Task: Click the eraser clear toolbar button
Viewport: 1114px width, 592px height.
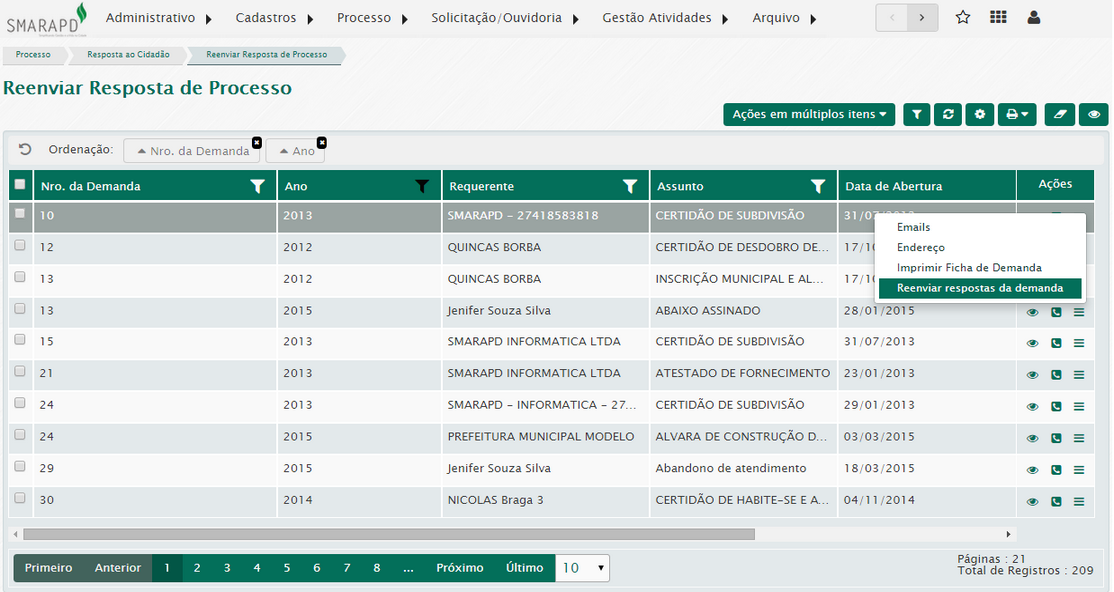Action: click(x=1061, y=115)
